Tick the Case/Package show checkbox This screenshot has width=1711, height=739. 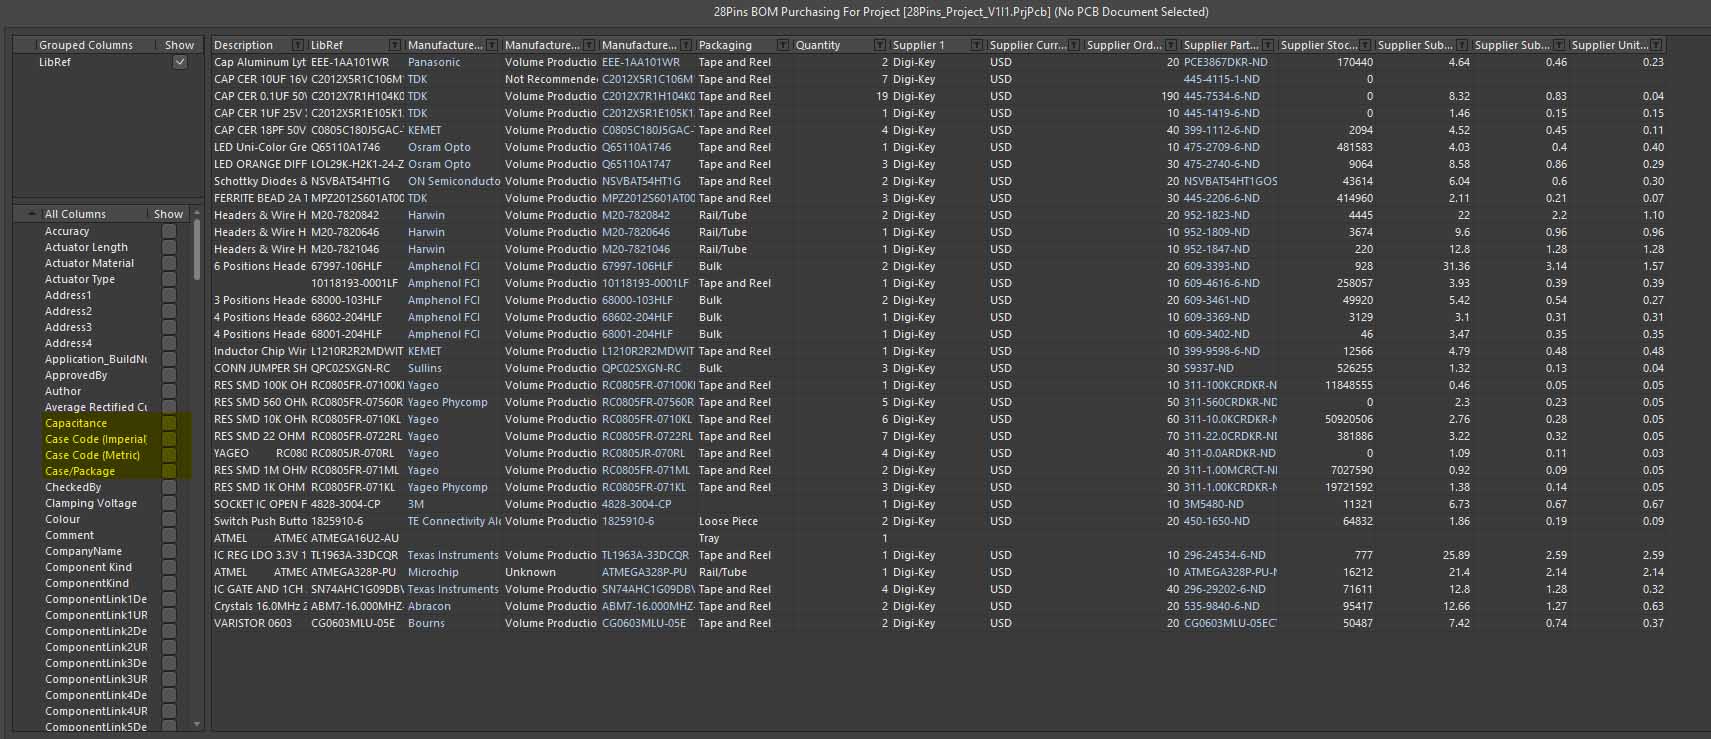point(169,471)
